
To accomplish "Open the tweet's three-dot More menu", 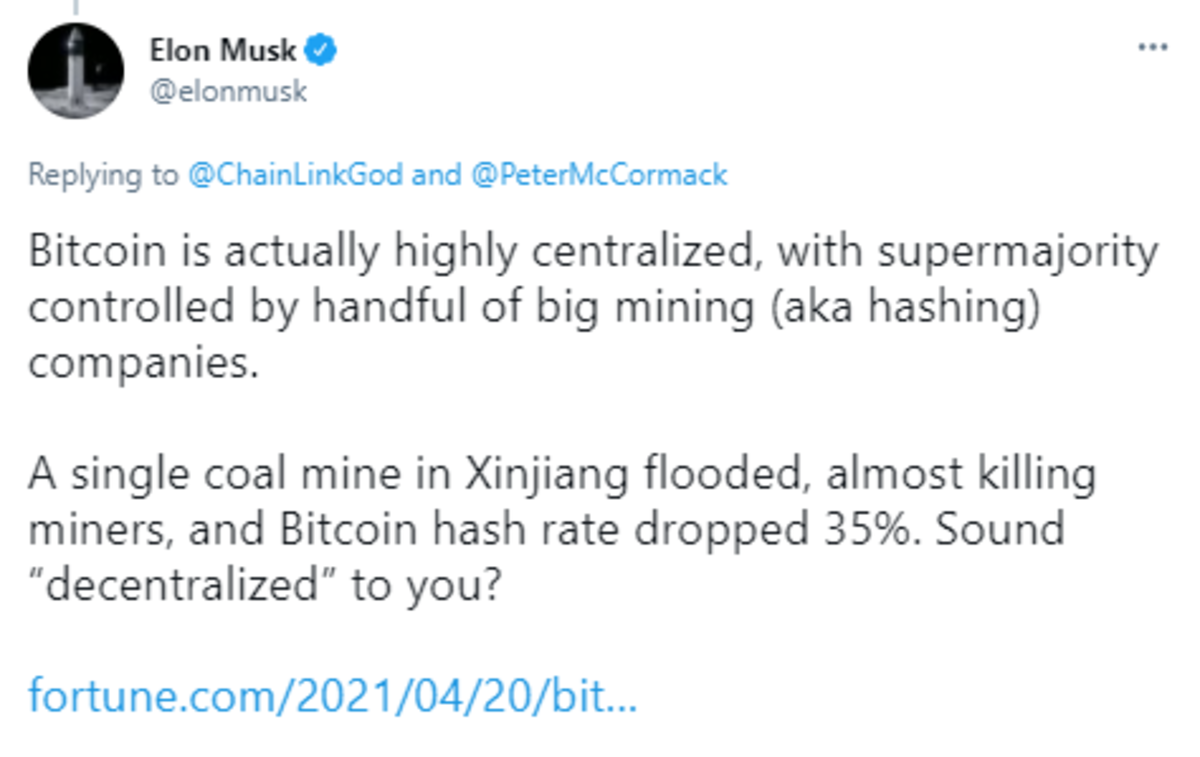I will (x=1153, y=47).
